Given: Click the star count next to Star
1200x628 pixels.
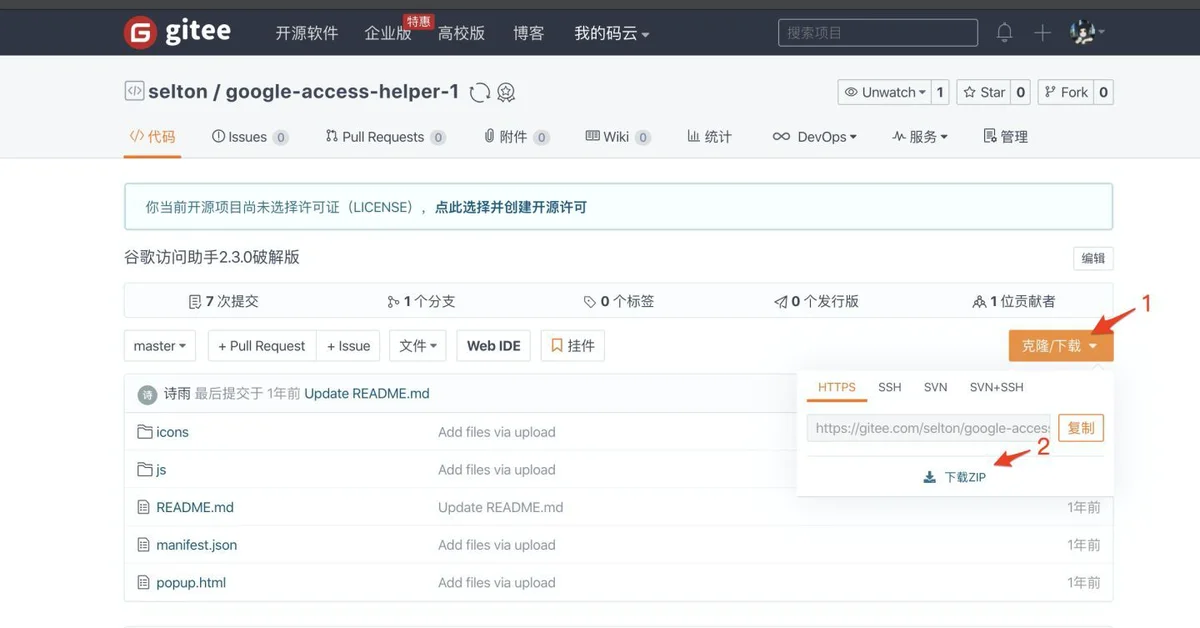Looking at the screenshot, I should [x=1021, y=92].
